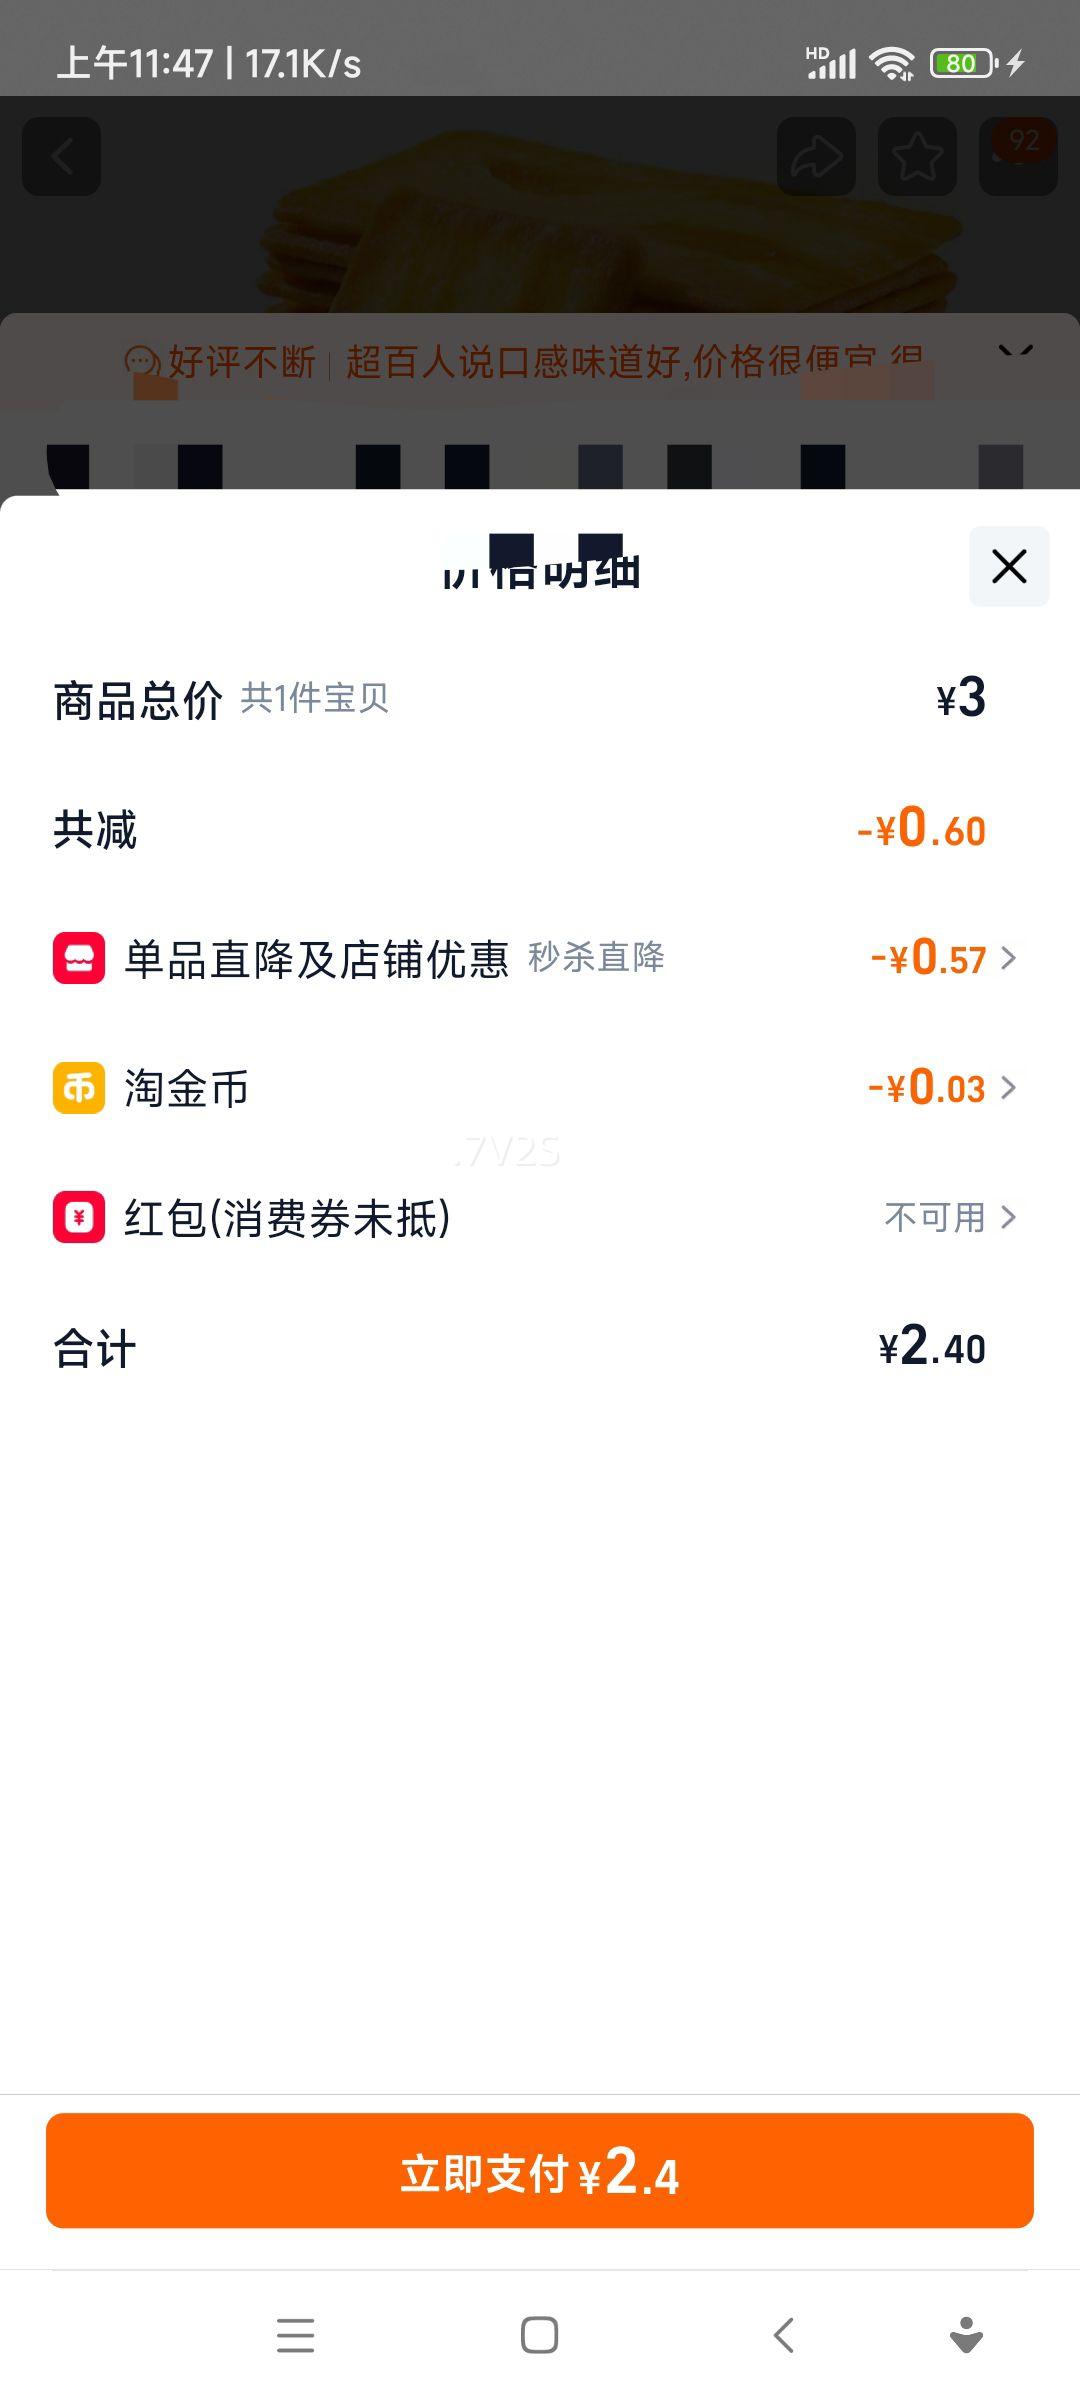The width and height of the screenshot is (1080, 2400).
Task: Tap the red shop discount icon
Action: coord(79,958)
